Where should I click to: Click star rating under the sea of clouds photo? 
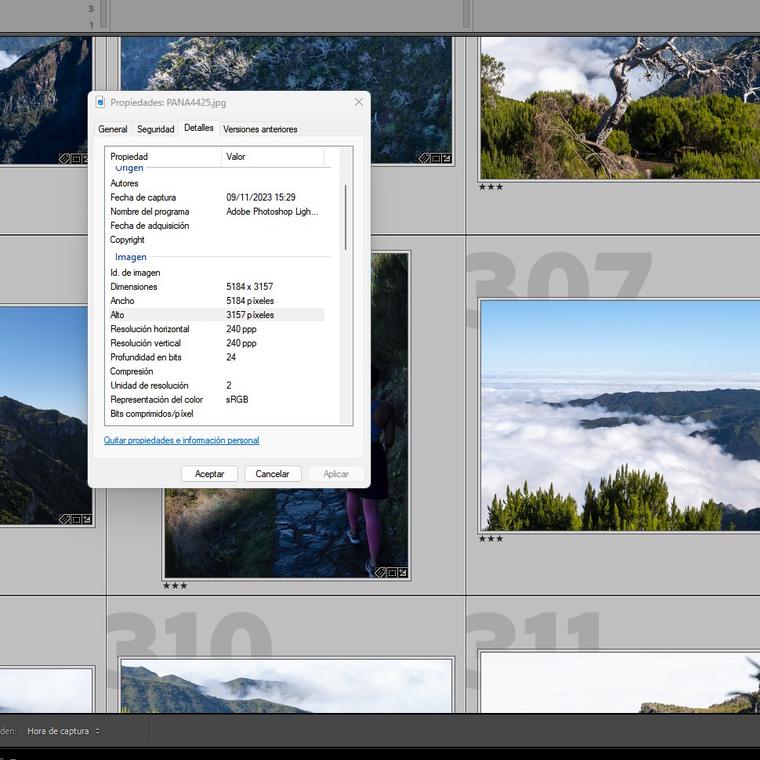(490, 539)
